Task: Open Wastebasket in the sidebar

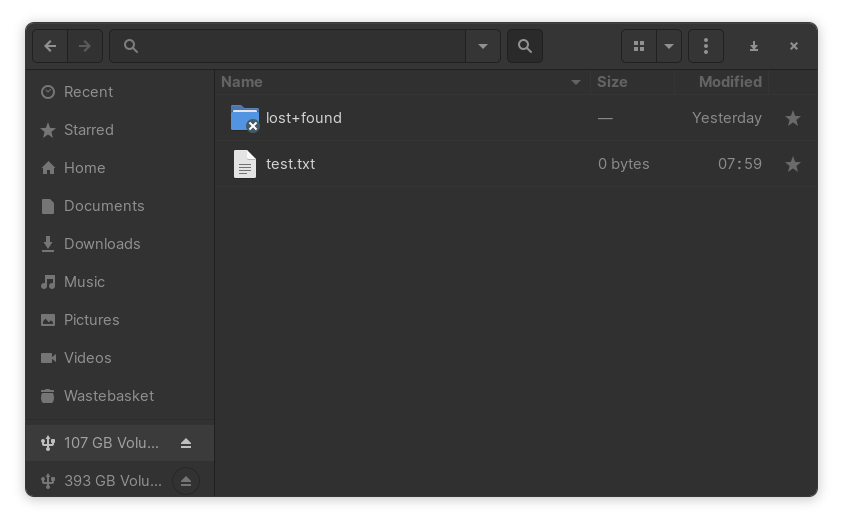Action: (x=108, y=396)
